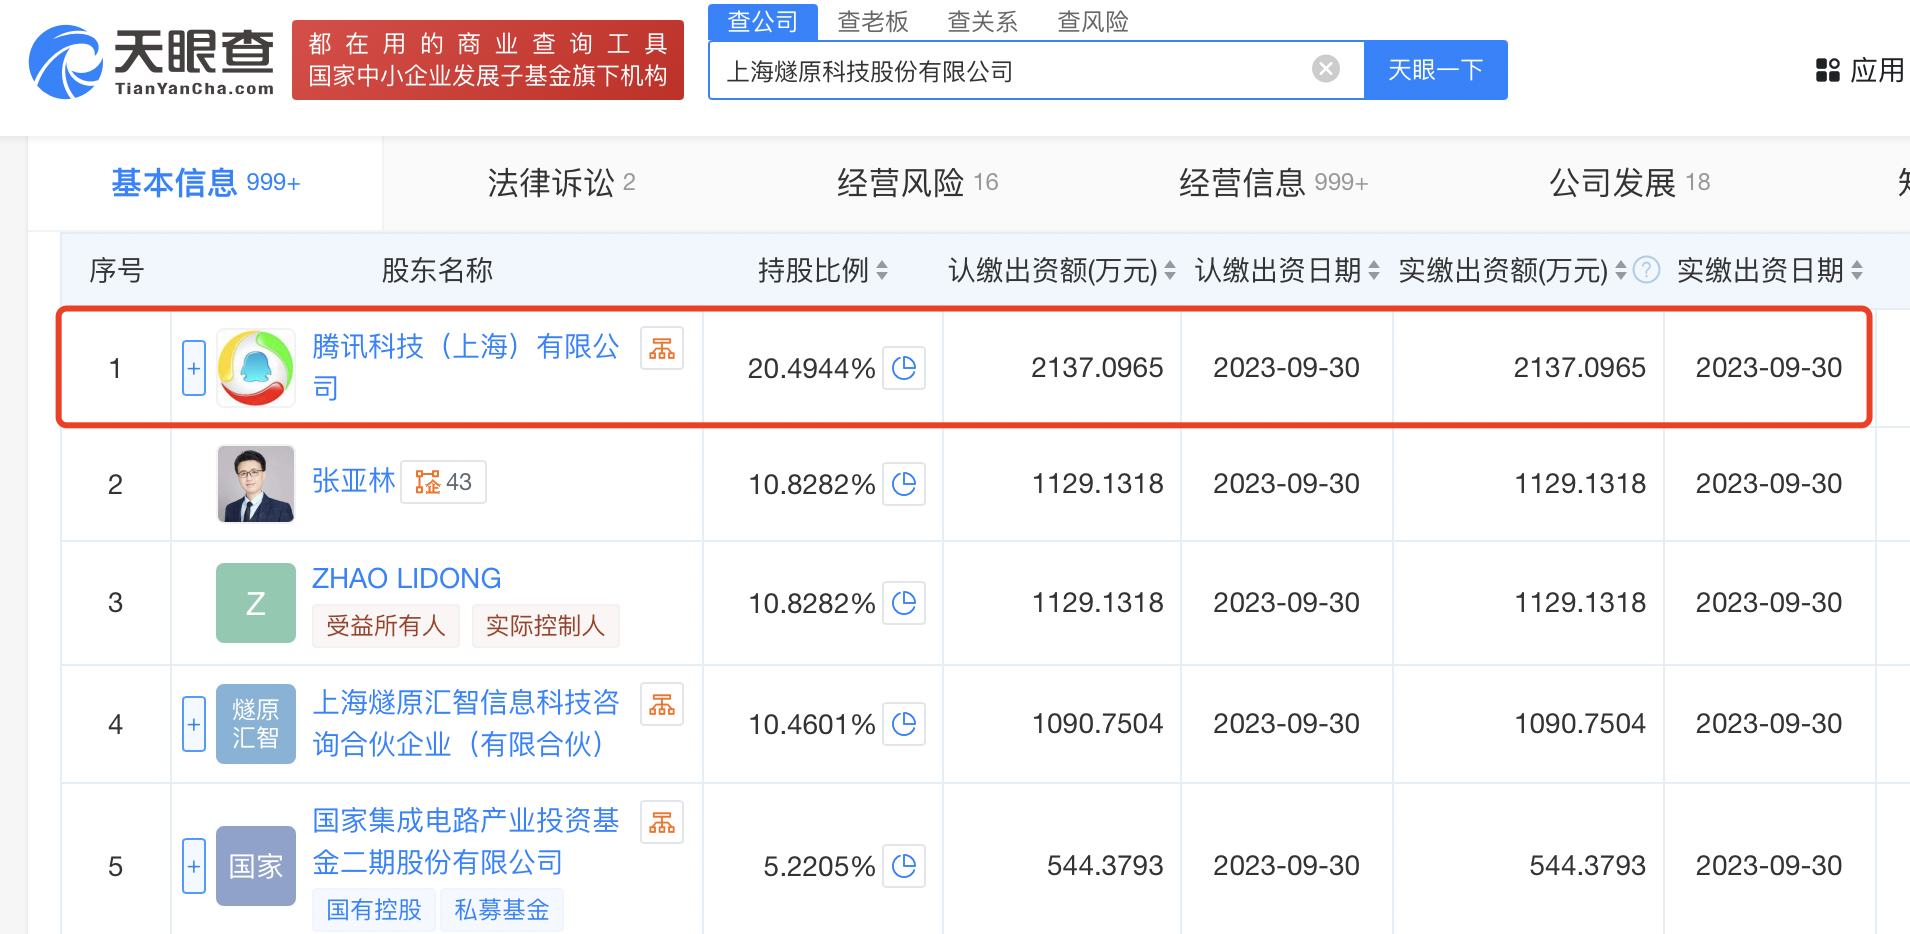
Task: Expand the 上海燧原汇智 shareholder row
Action: coord(194,724)
